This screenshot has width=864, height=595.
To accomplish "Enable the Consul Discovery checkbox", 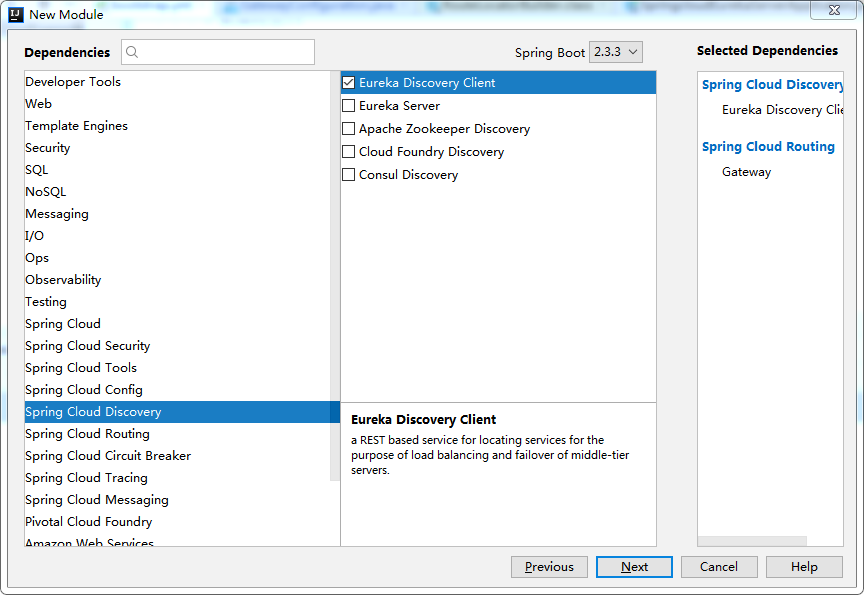I will pos(348,175).
